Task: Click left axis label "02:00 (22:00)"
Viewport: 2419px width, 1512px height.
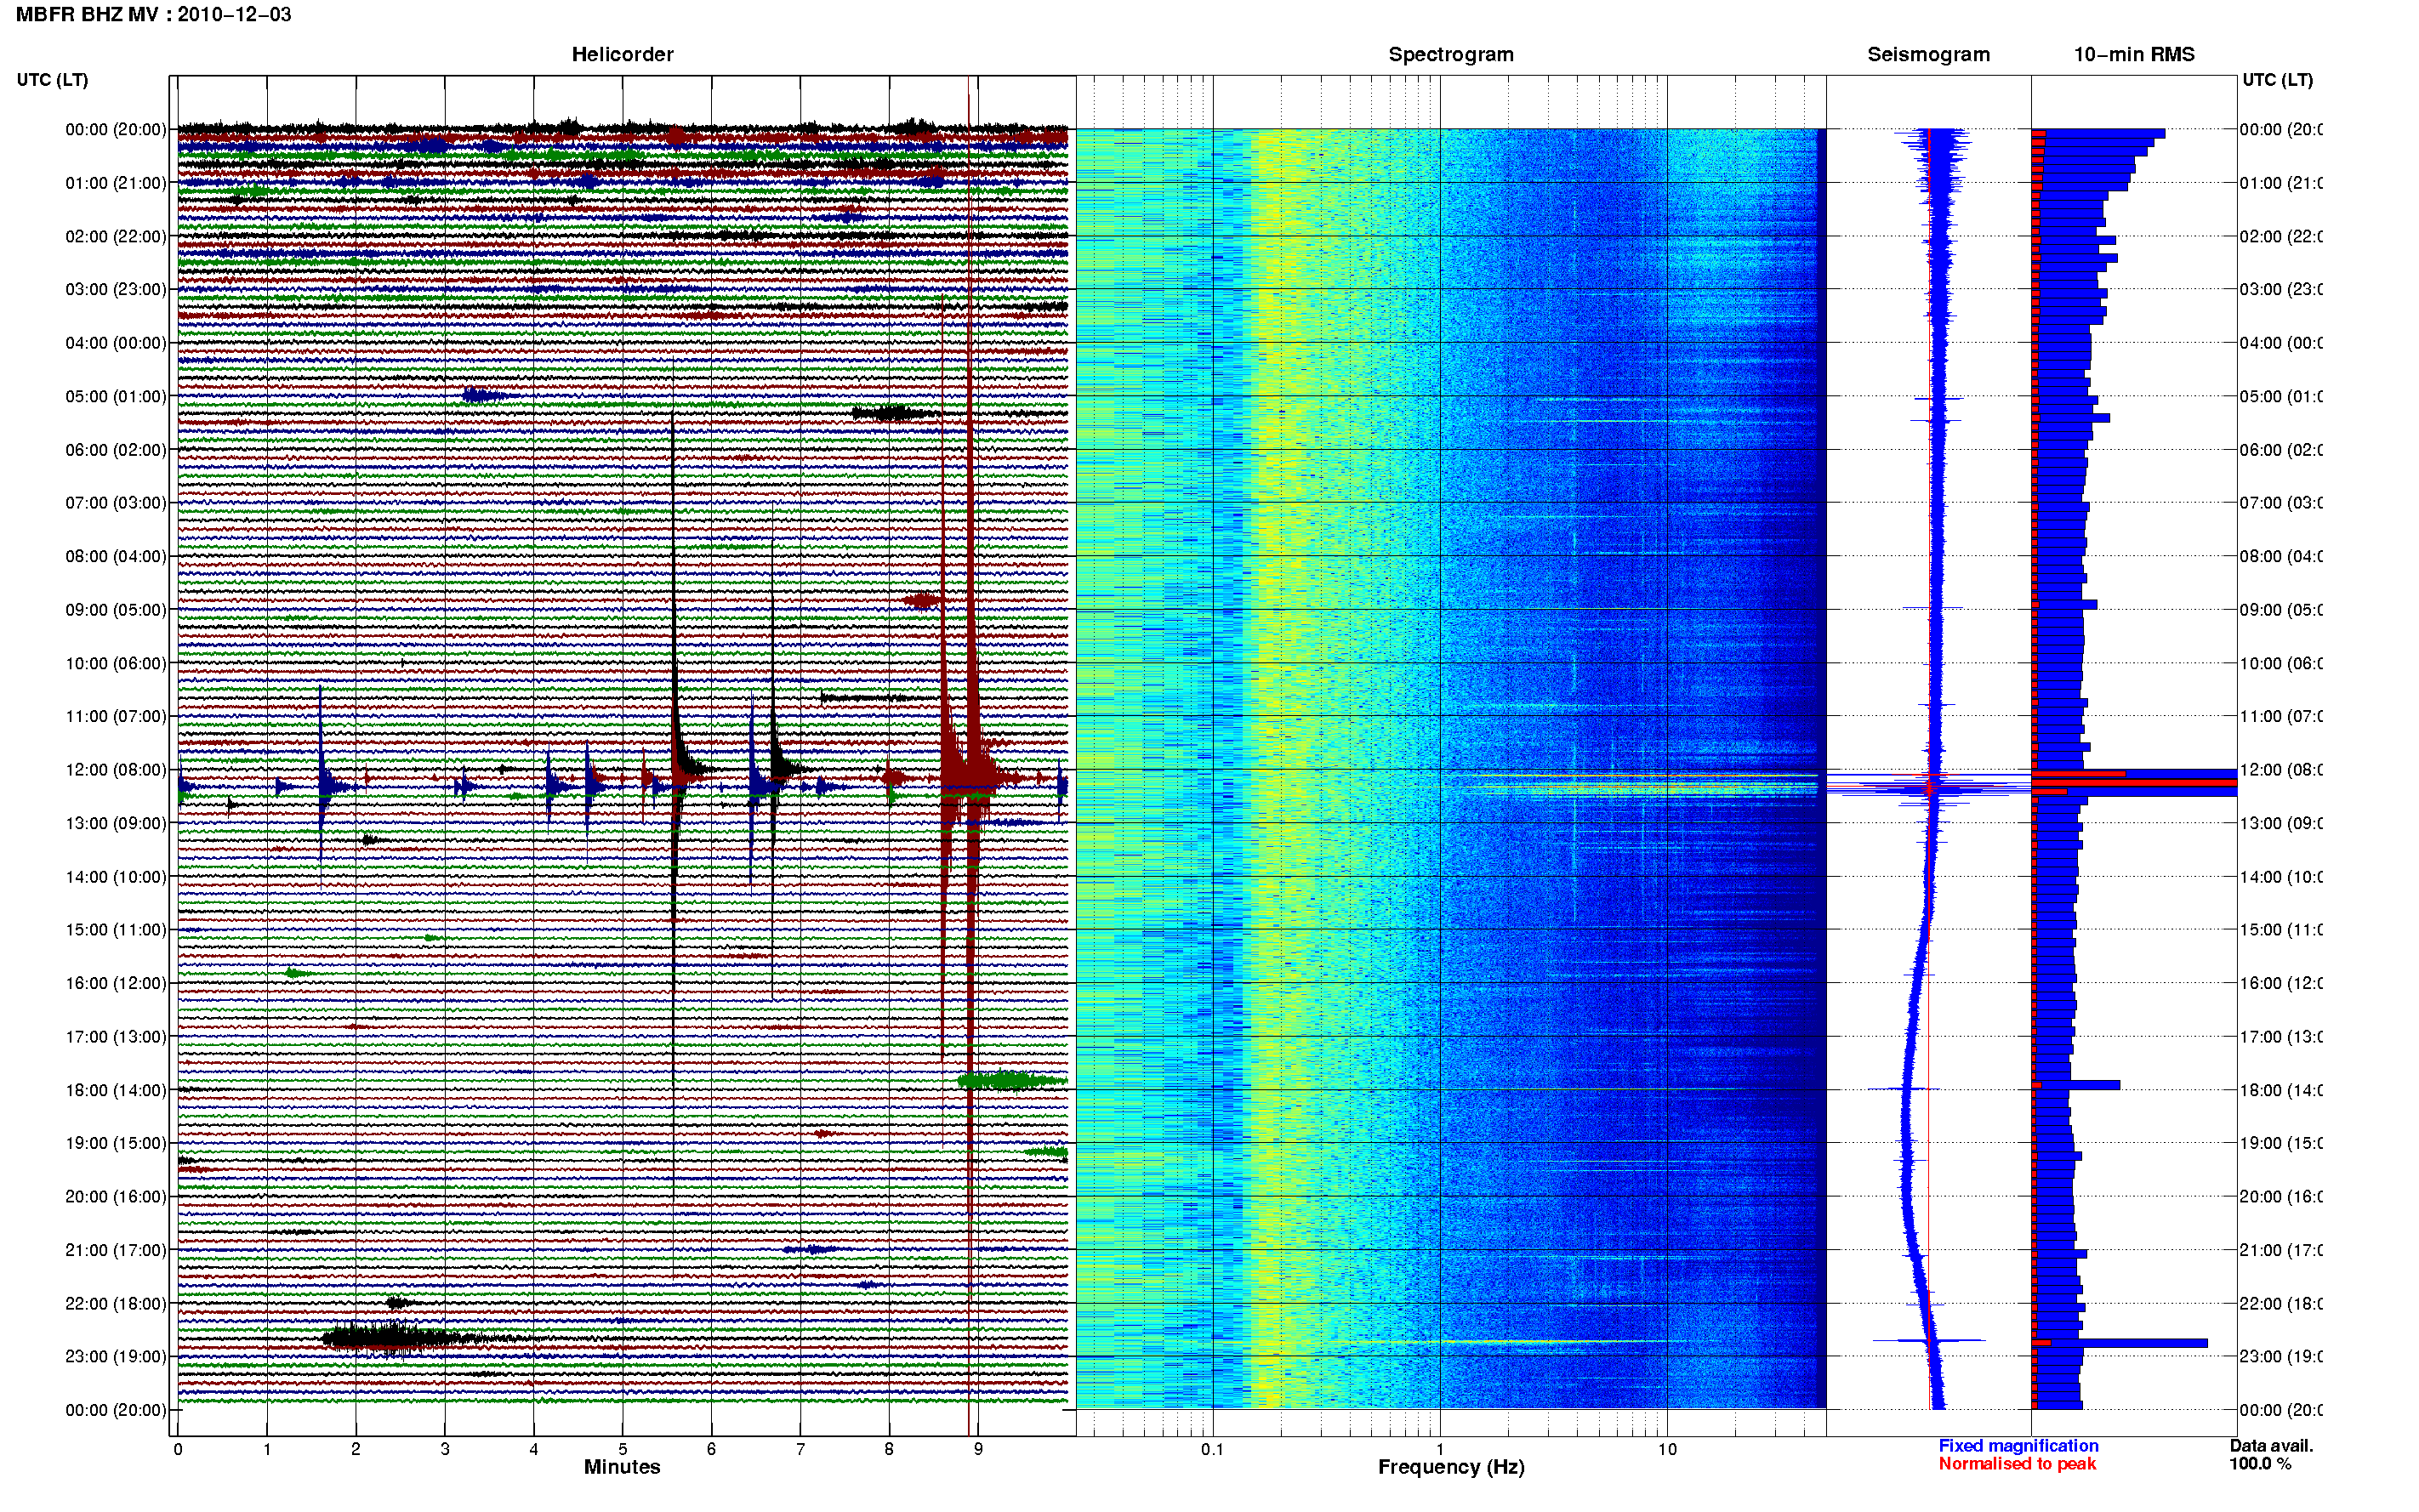Action: [116, 236]
